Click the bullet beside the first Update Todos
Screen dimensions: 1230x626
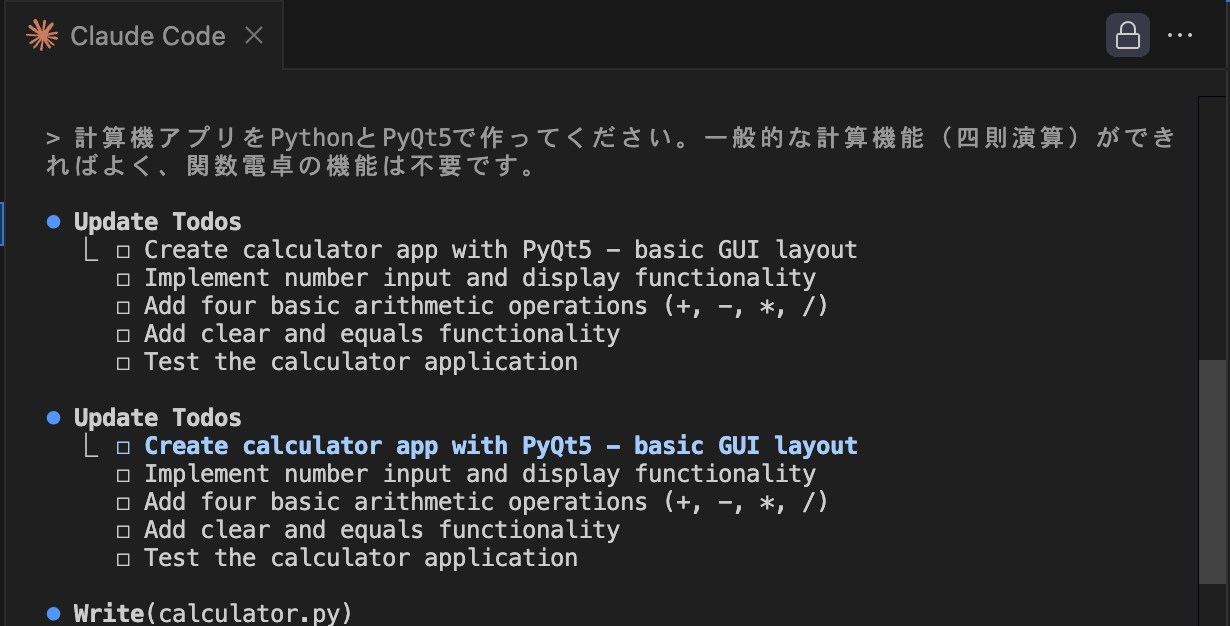point(52,220)
